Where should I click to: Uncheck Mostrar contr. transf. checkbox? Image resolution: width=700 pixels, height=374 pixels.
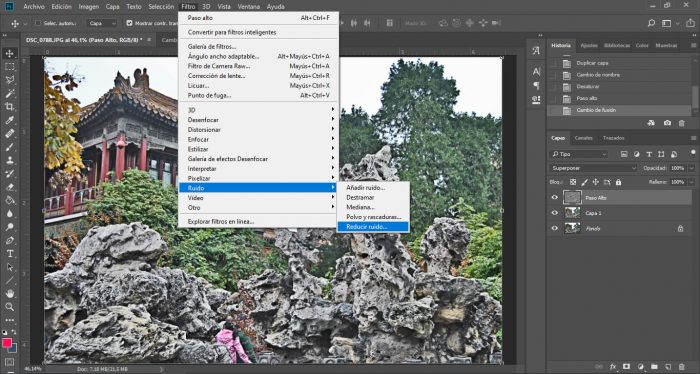(x=129, y=23)
